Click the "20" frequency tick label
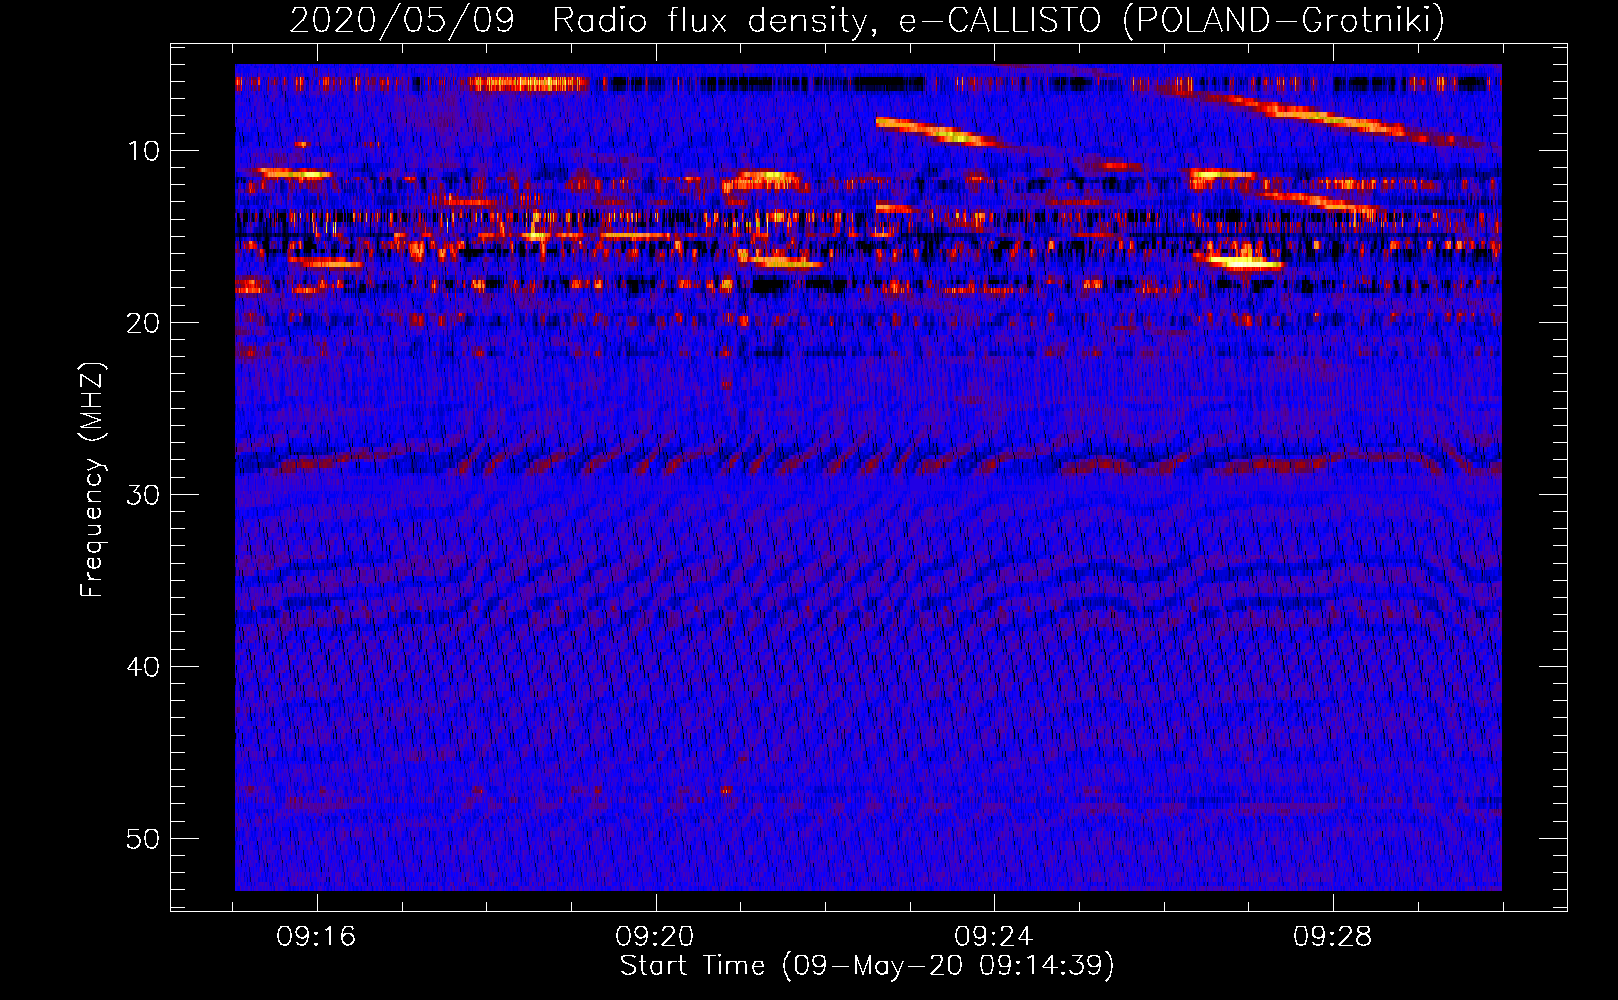This screenshot has width=1618, height=1000. tap(144, 323)
